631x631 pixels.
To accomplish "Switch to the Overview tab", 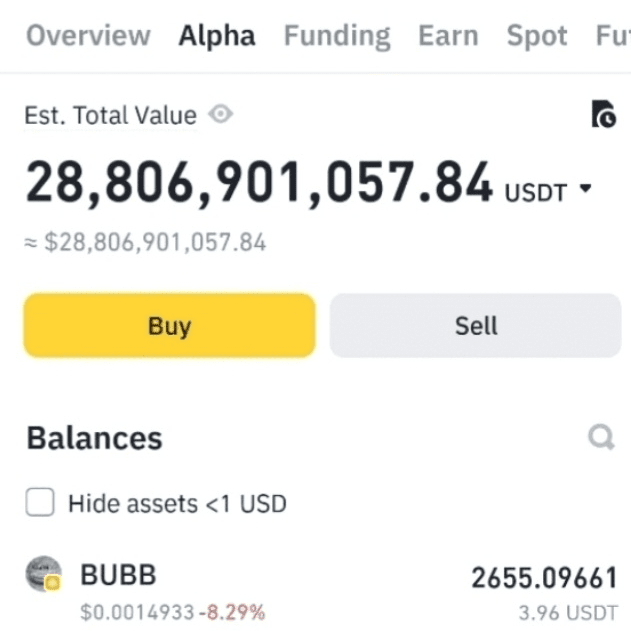I will click(88, 35).
